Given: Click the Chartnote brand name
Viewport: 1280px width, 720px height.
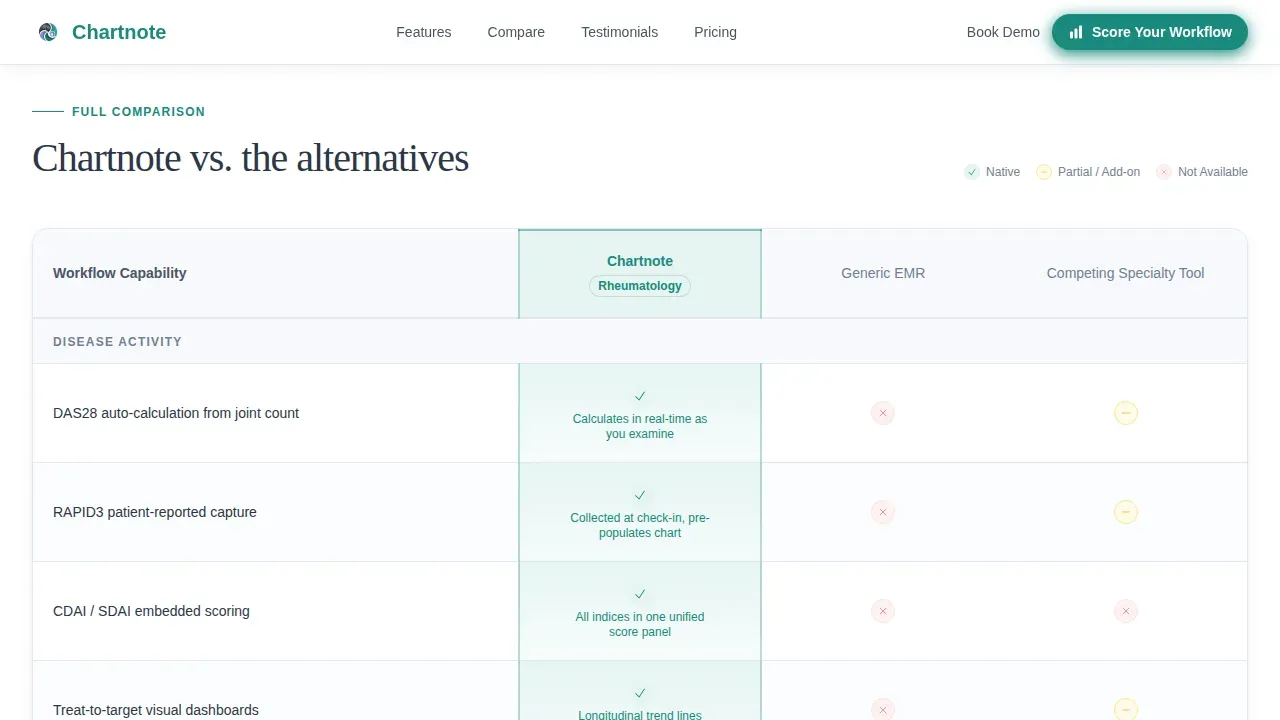Looking at the screenshot, I should (119, 32).
